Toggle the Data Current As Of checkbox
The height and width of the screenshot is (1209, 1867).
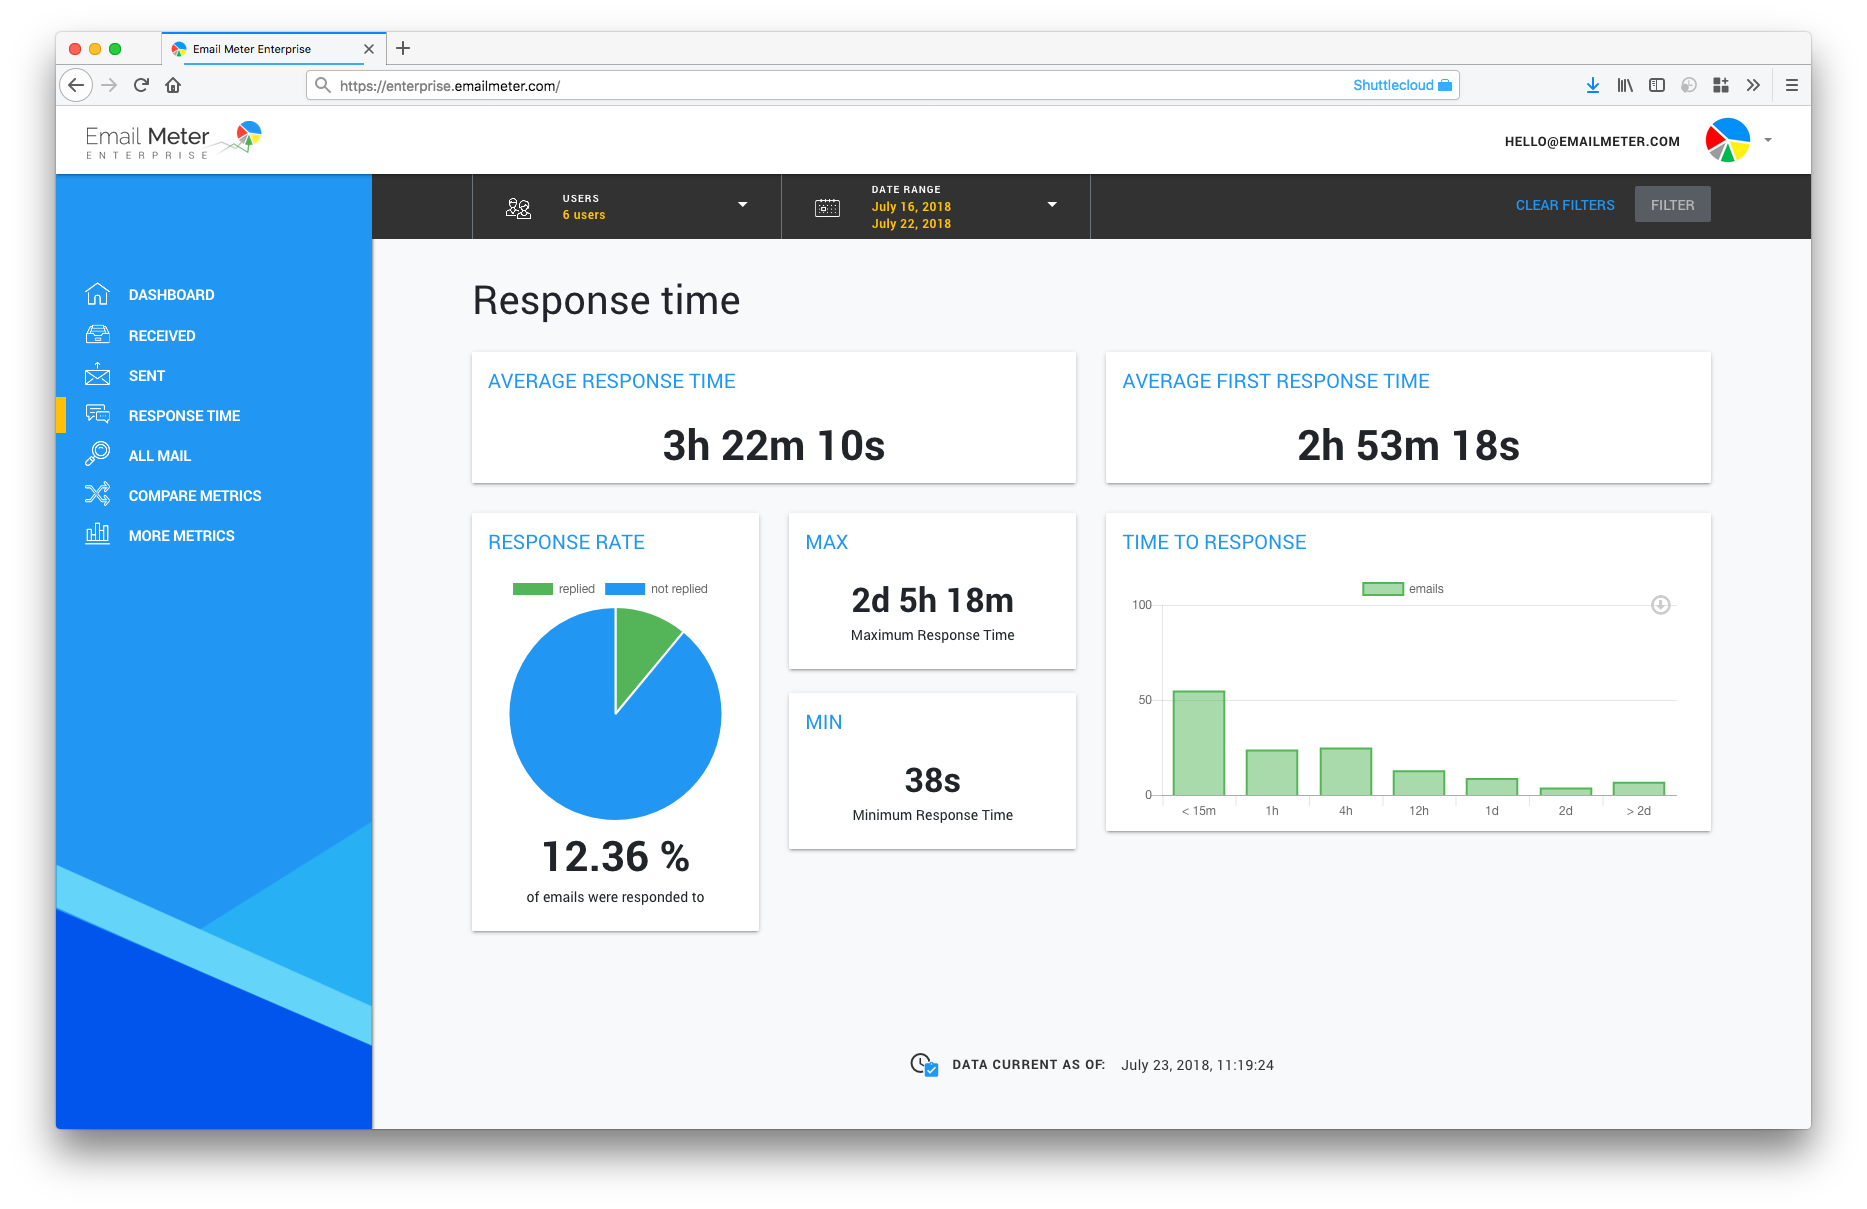click(x=931, y=1068)
